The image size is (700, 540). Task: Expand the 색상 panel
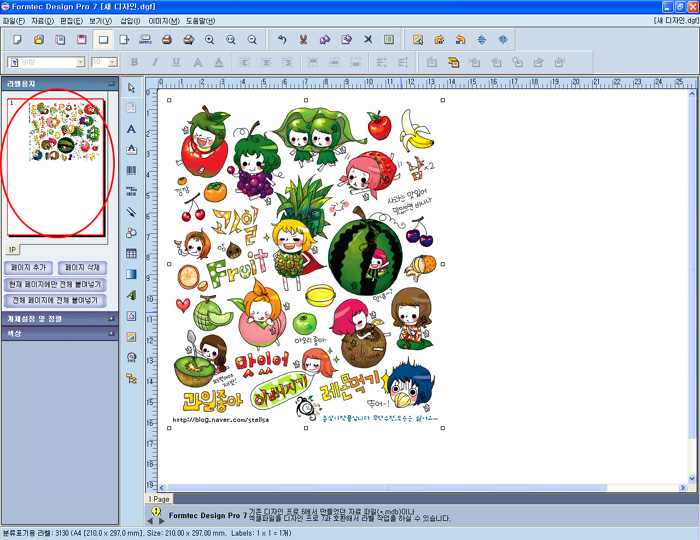[111, 333]
